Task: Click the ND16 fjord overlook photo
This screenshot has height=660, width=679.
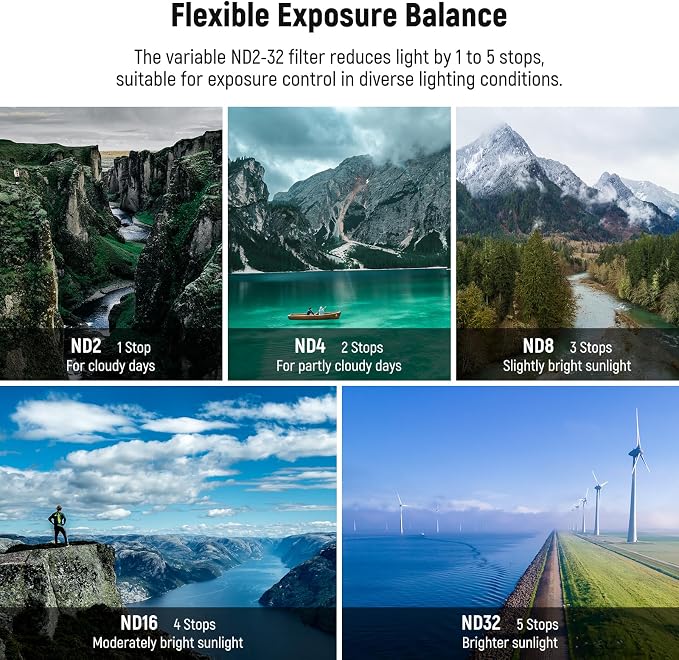Action: (168, 523)
